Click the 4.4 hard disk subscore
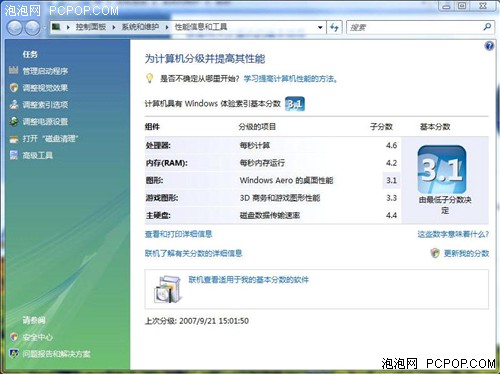Viewport: 500px width, 374px height. coord(391,215)
